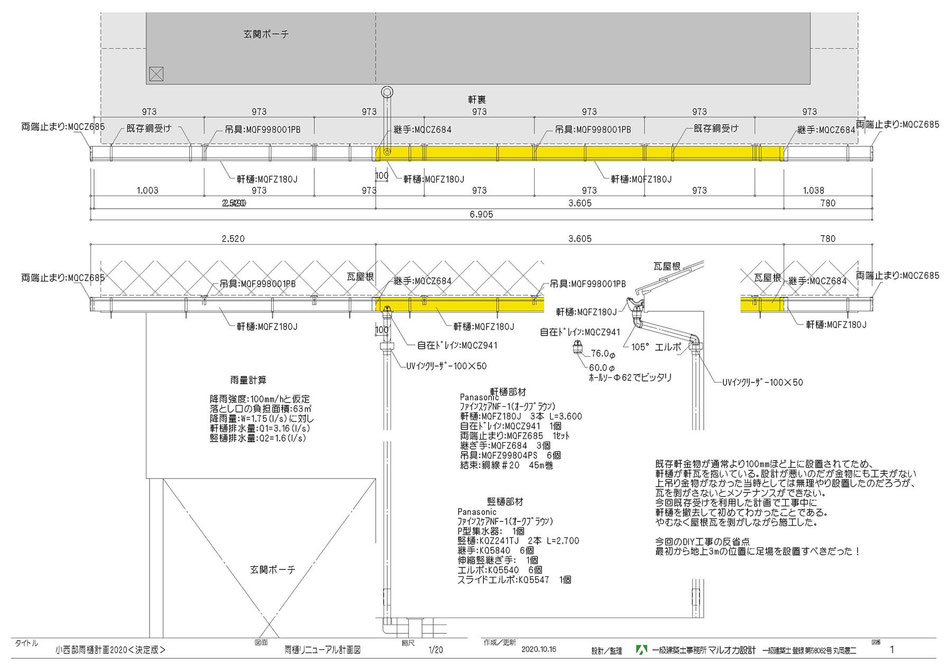The height and width of the screenshot is (672, 951).
Task: Click the 設計/監理 title block label
Action: coord(607,650)
